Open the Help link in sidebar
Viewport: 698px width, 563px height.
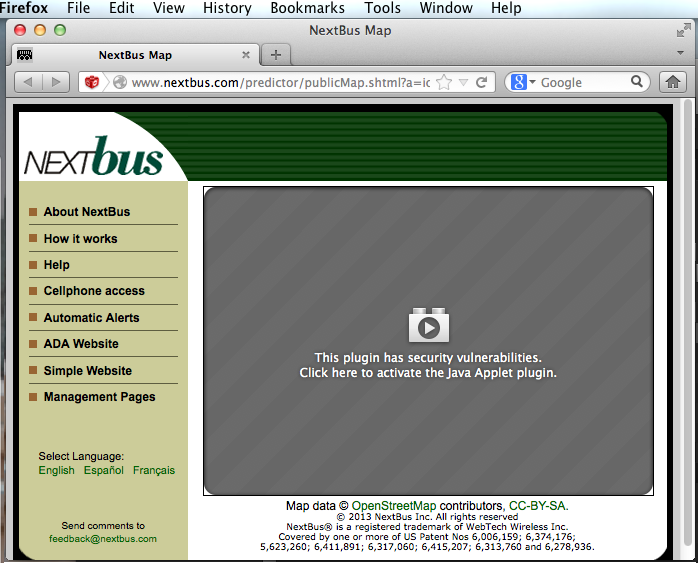click(x=57, y=265)
